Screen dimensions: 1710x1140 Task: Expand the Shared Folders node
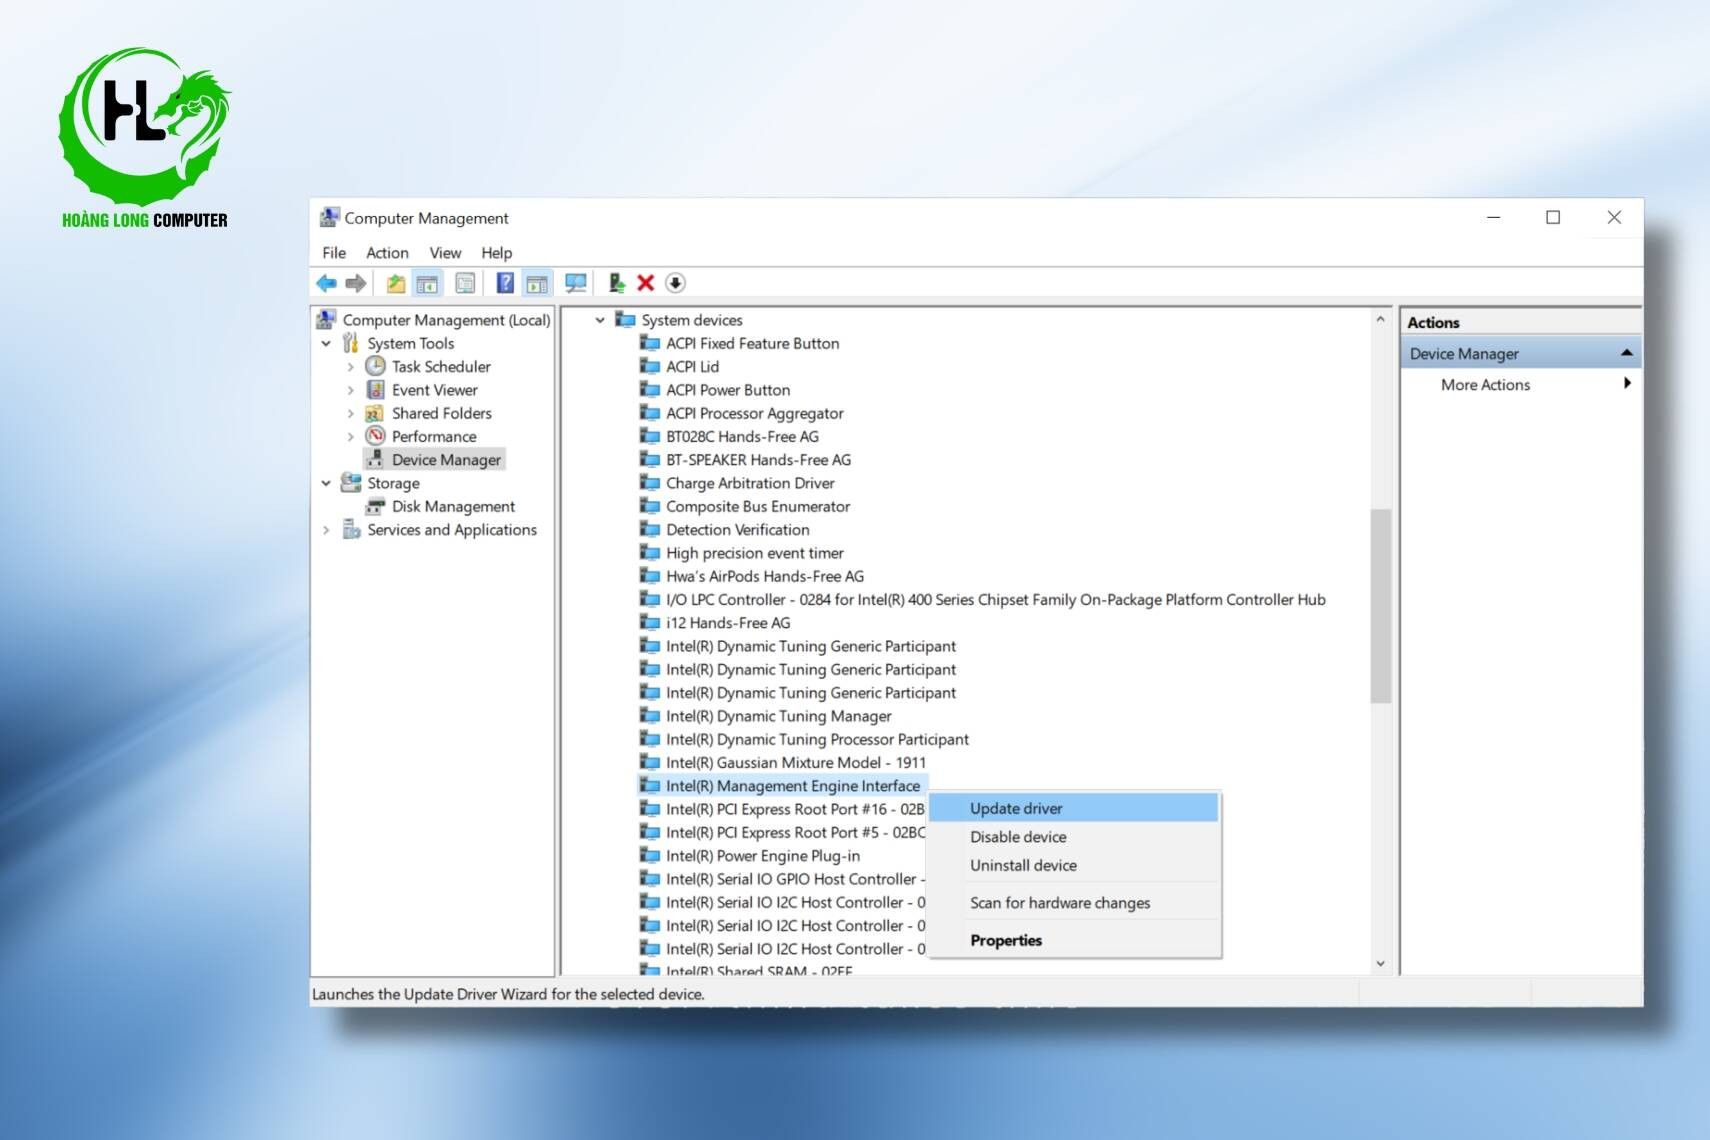coord(350,413)
